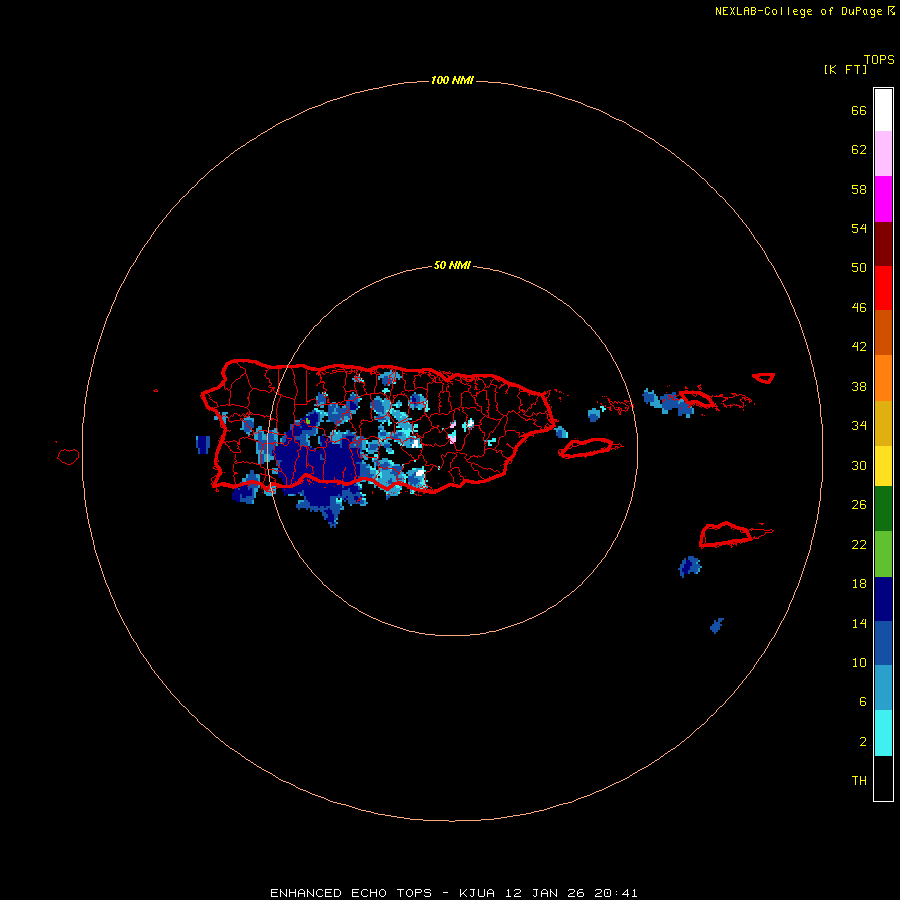Click the 'TOPS' legend title
Screen dimensions: 900x900
tap(879, 59)
